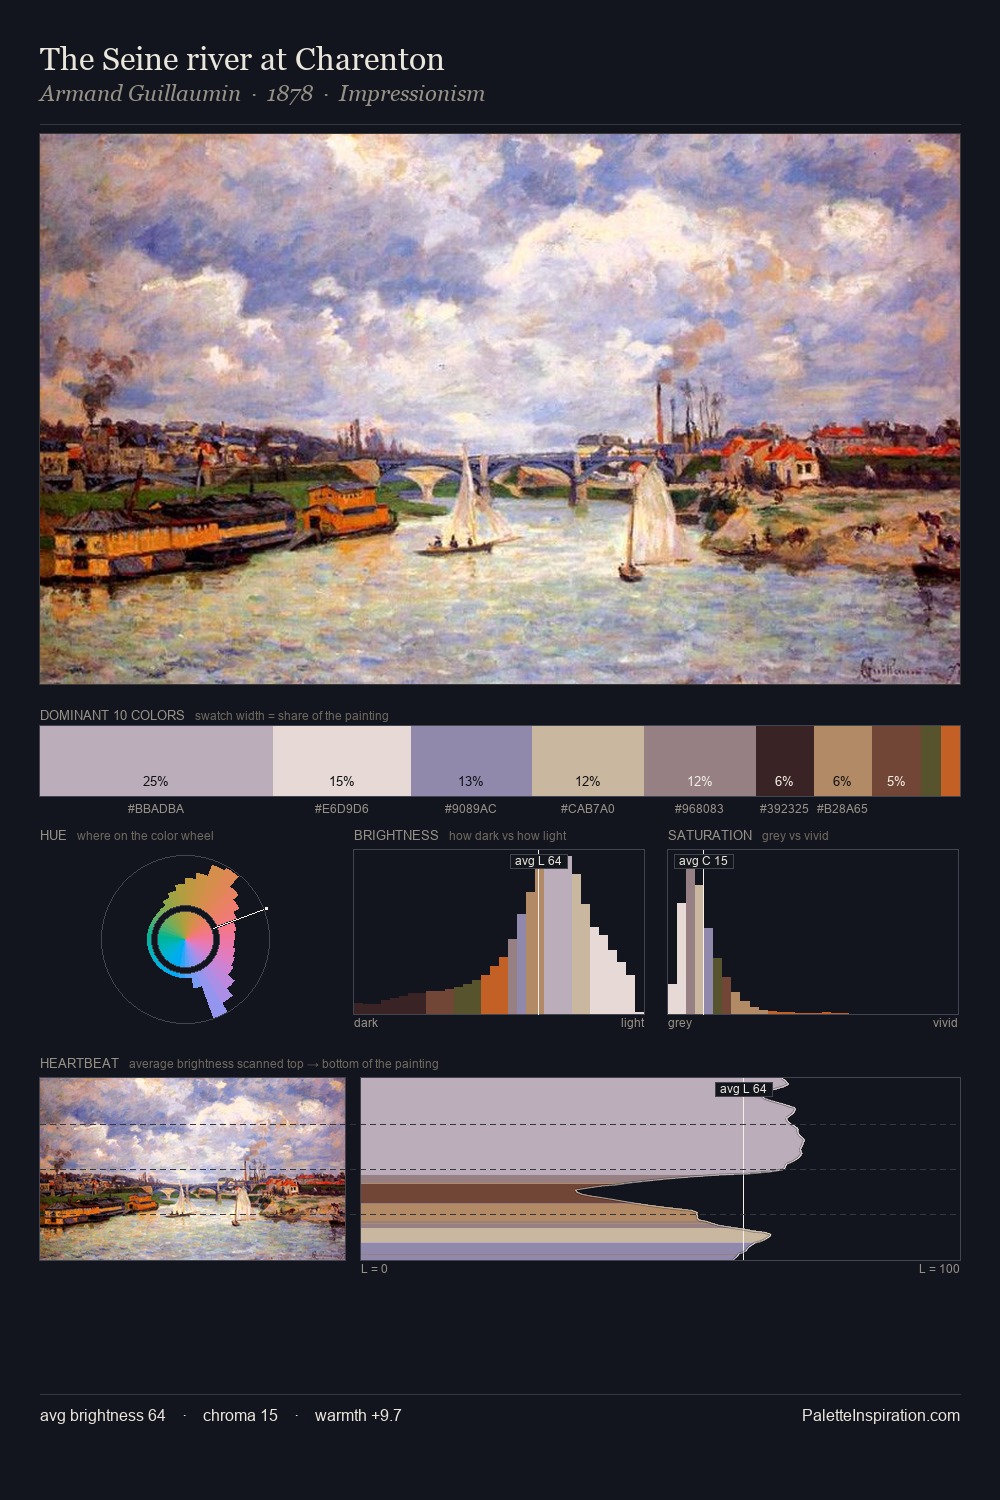
Task: Choose the #B28A65 tan swatch
Action: [x=843, y=761]
